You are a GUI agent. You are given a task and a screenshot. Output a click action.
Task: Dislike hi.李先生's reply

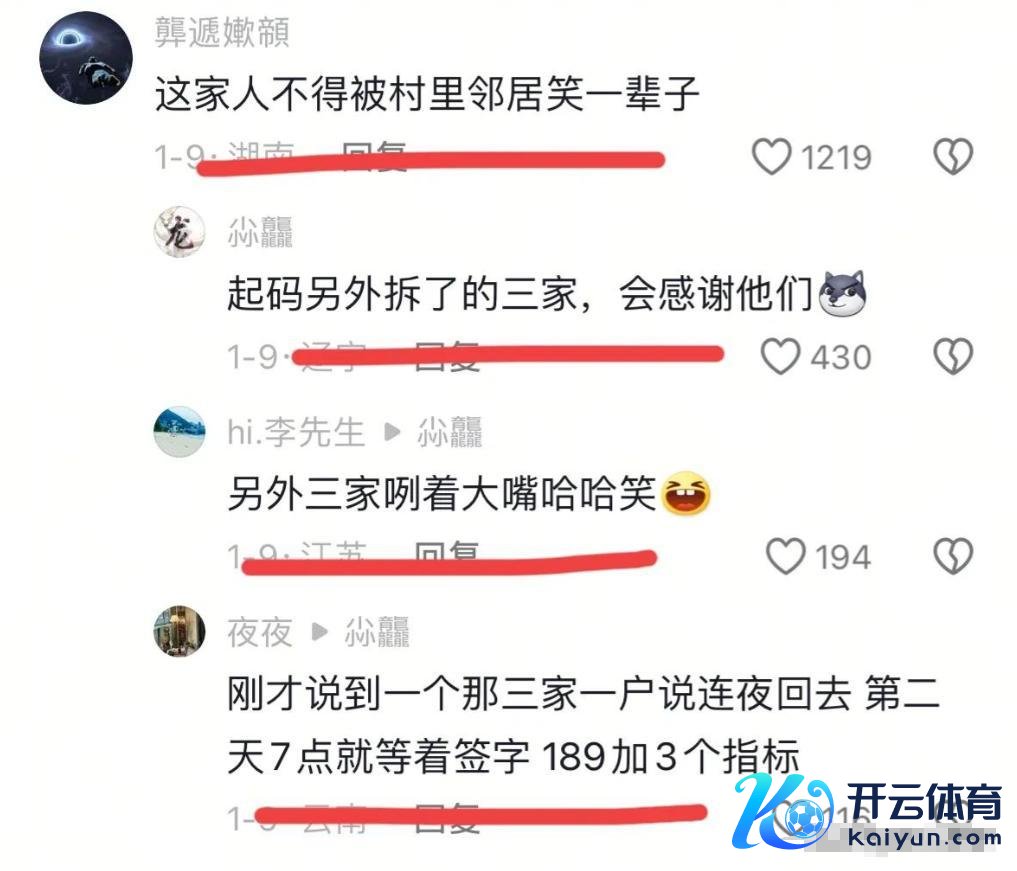[x=953, y=556]
